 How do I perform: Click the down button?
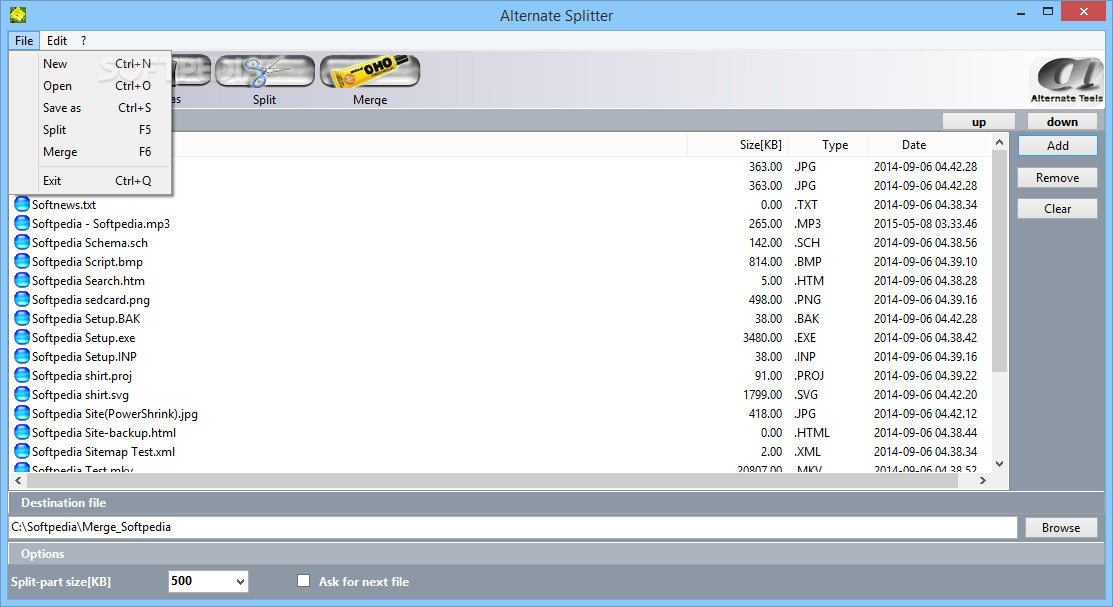pos(1062,121)
